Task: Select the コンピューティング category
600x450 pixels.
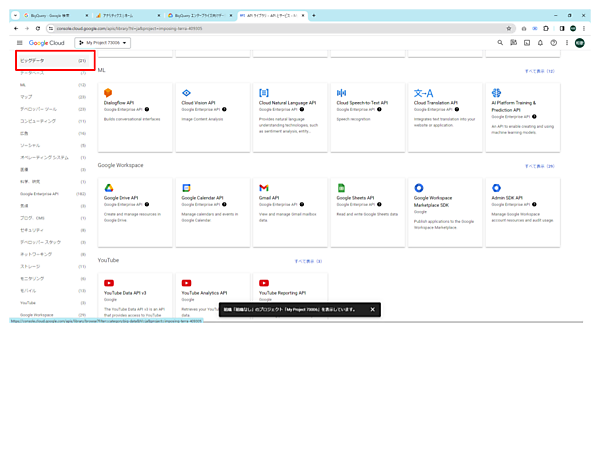Action: [53, 121]
